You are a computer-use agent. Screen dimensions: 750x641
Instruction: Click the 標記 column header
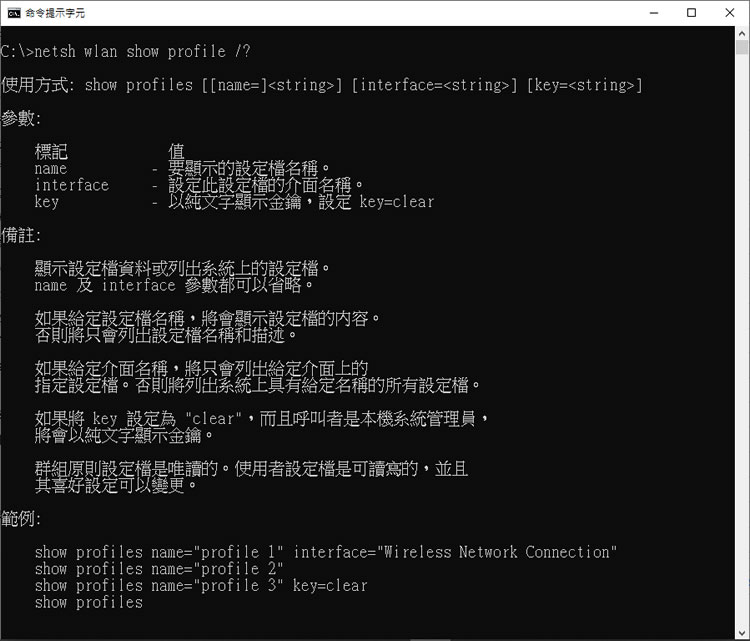coord(51,152)
